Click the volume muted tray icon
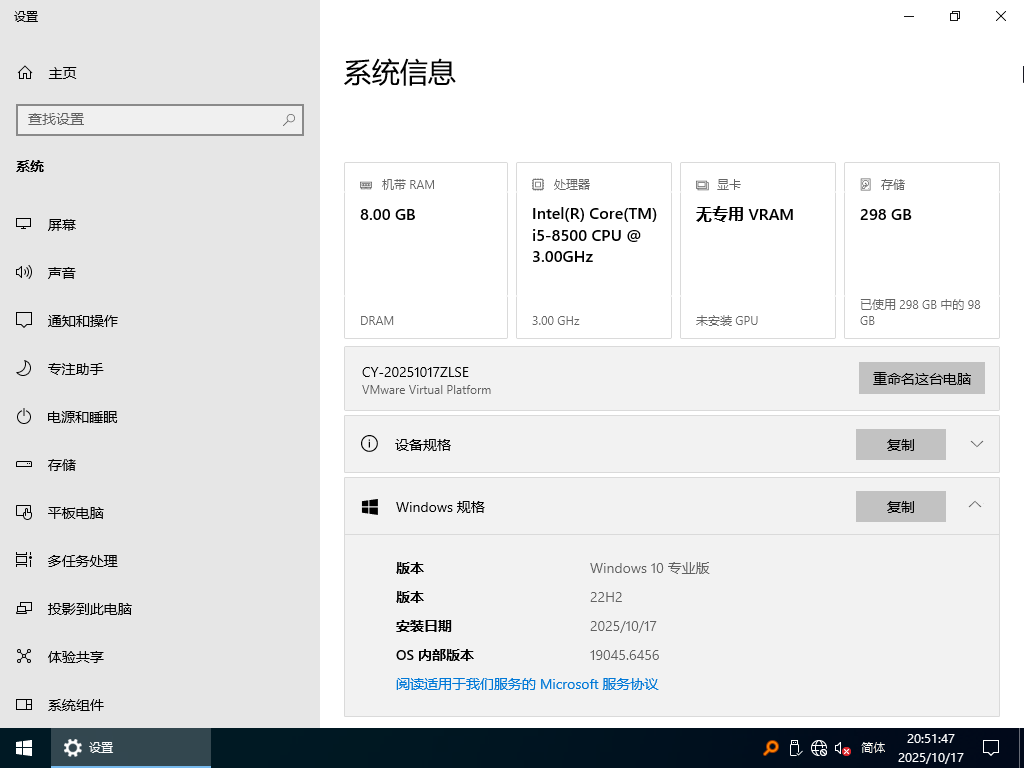Image resolution: width=1024 pixels, height=768 pixels. 843,748
